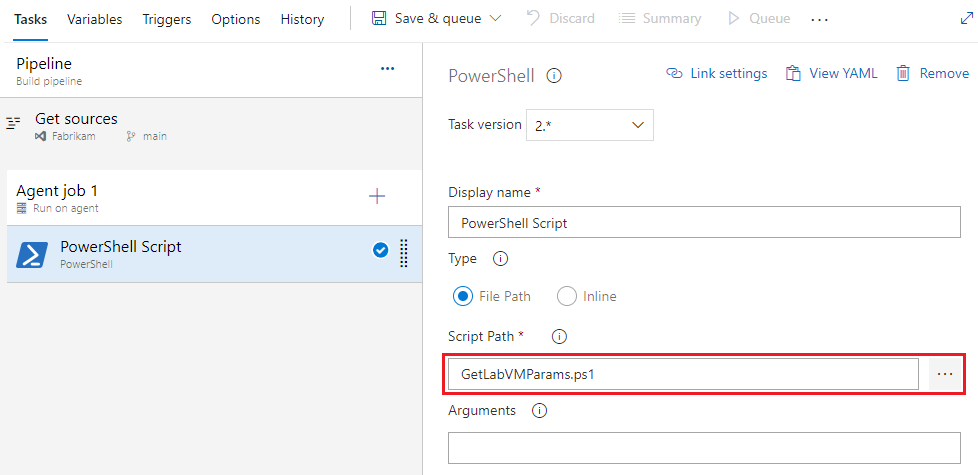Click the info icon next to PowerShell title
The image size is (978, 475).
click(x=555, y=75)
